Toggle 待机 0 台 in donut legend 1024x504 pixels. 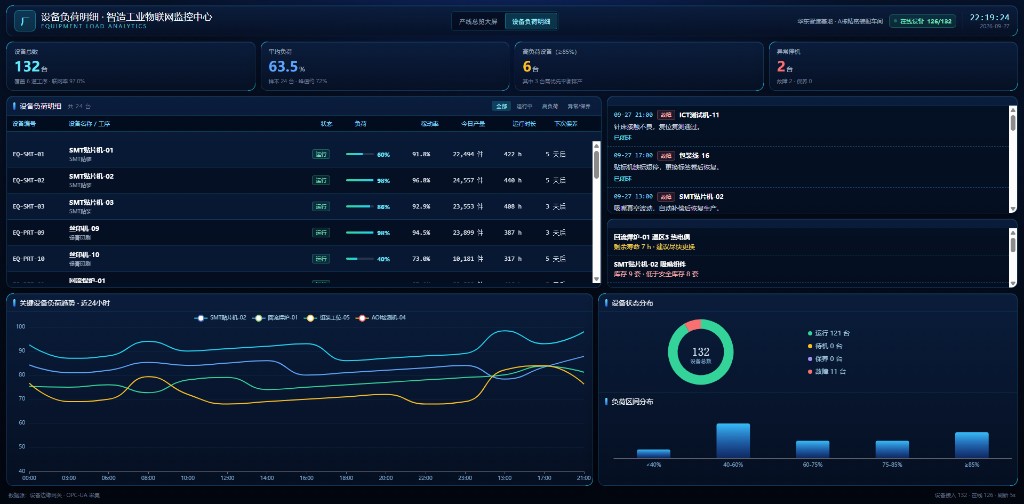tap(826, 346)
